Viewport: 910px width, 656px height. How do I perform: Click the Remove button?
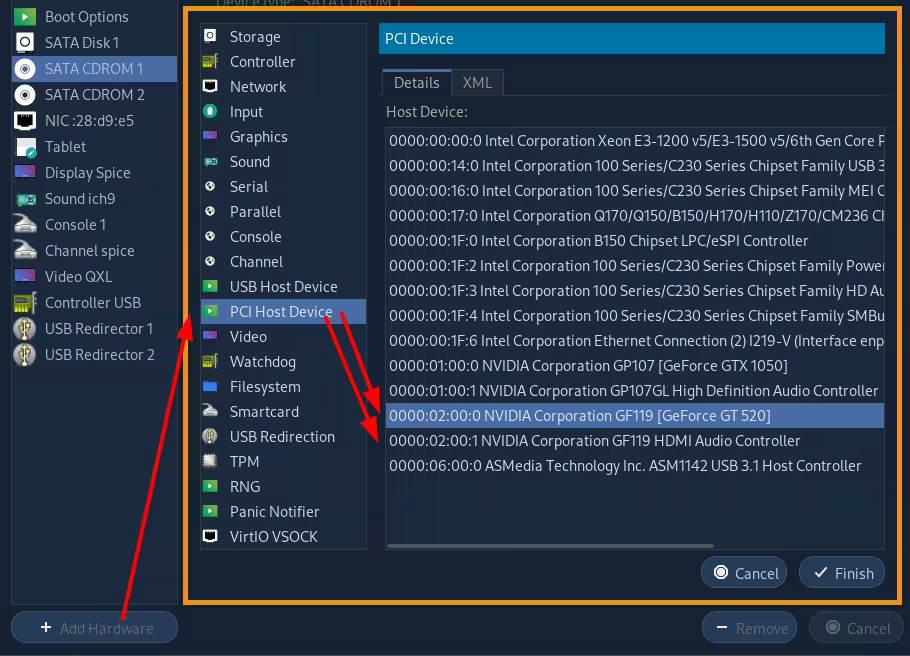[749, 628]
